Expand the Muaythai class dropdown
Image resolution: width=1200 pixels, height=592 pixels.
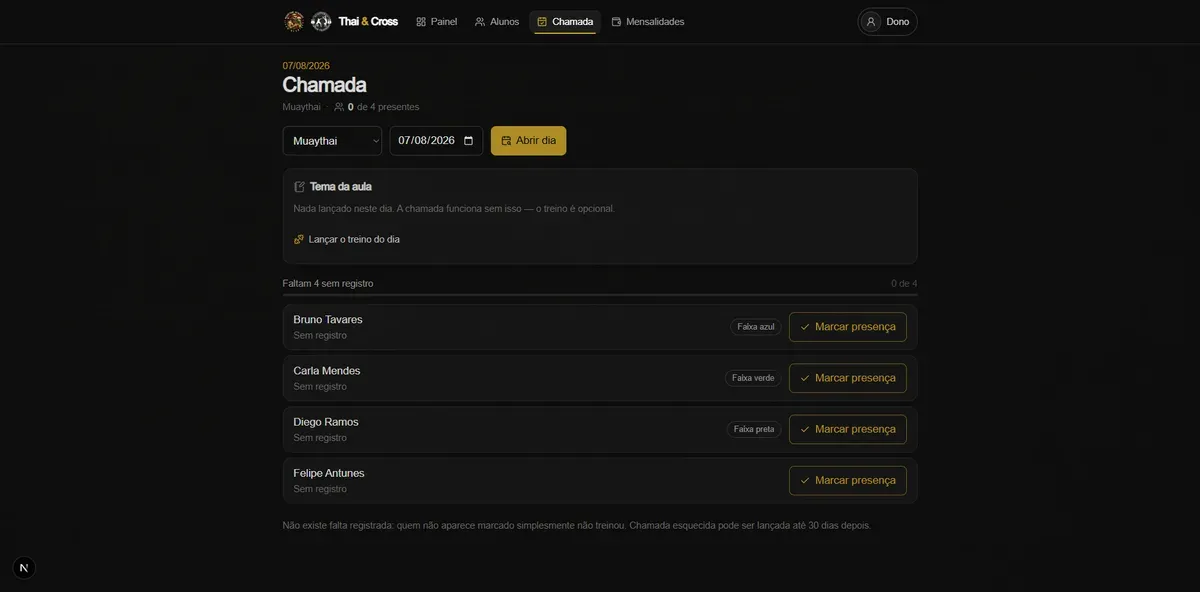332,141
